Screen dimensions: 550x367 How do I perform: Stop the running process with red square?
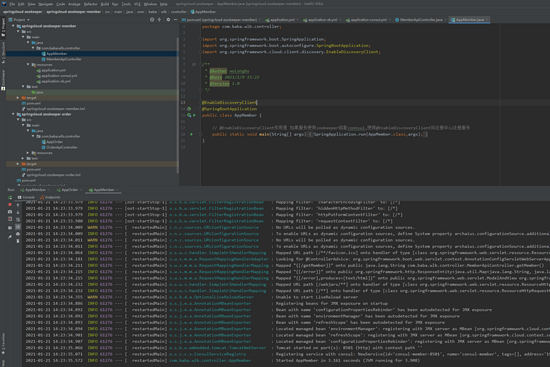(x=10, y=205)
